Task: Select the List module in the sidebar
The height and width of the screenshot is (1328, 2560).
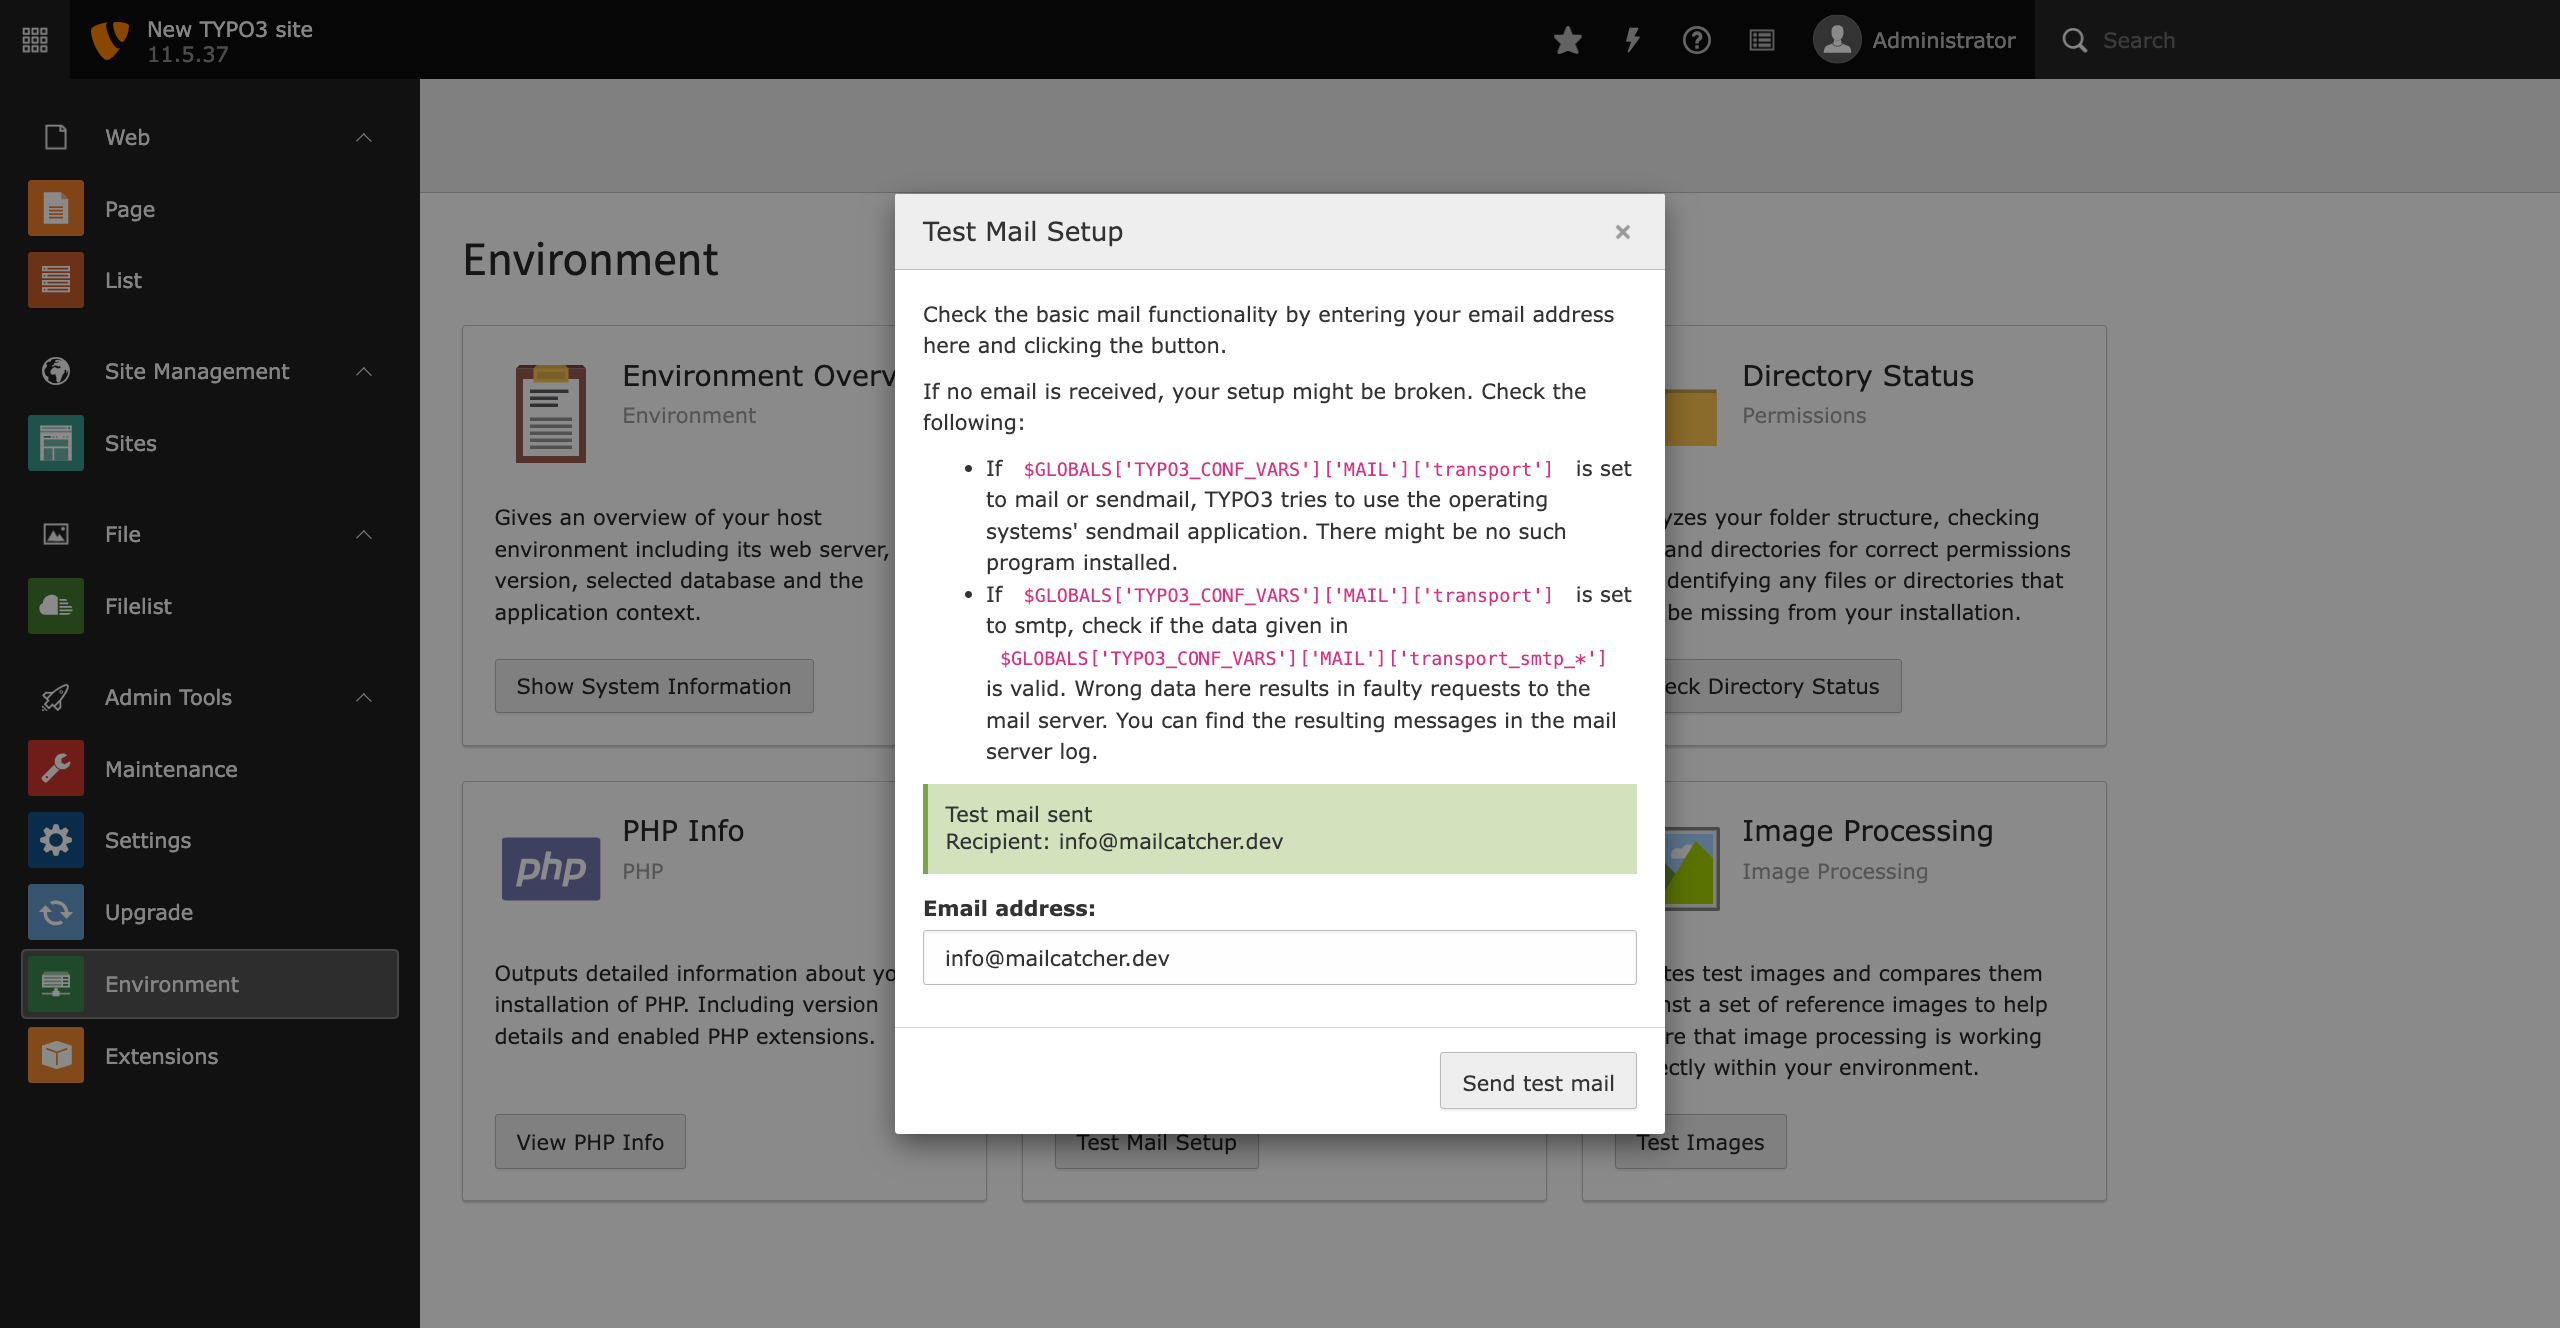Action: (123, 280)
